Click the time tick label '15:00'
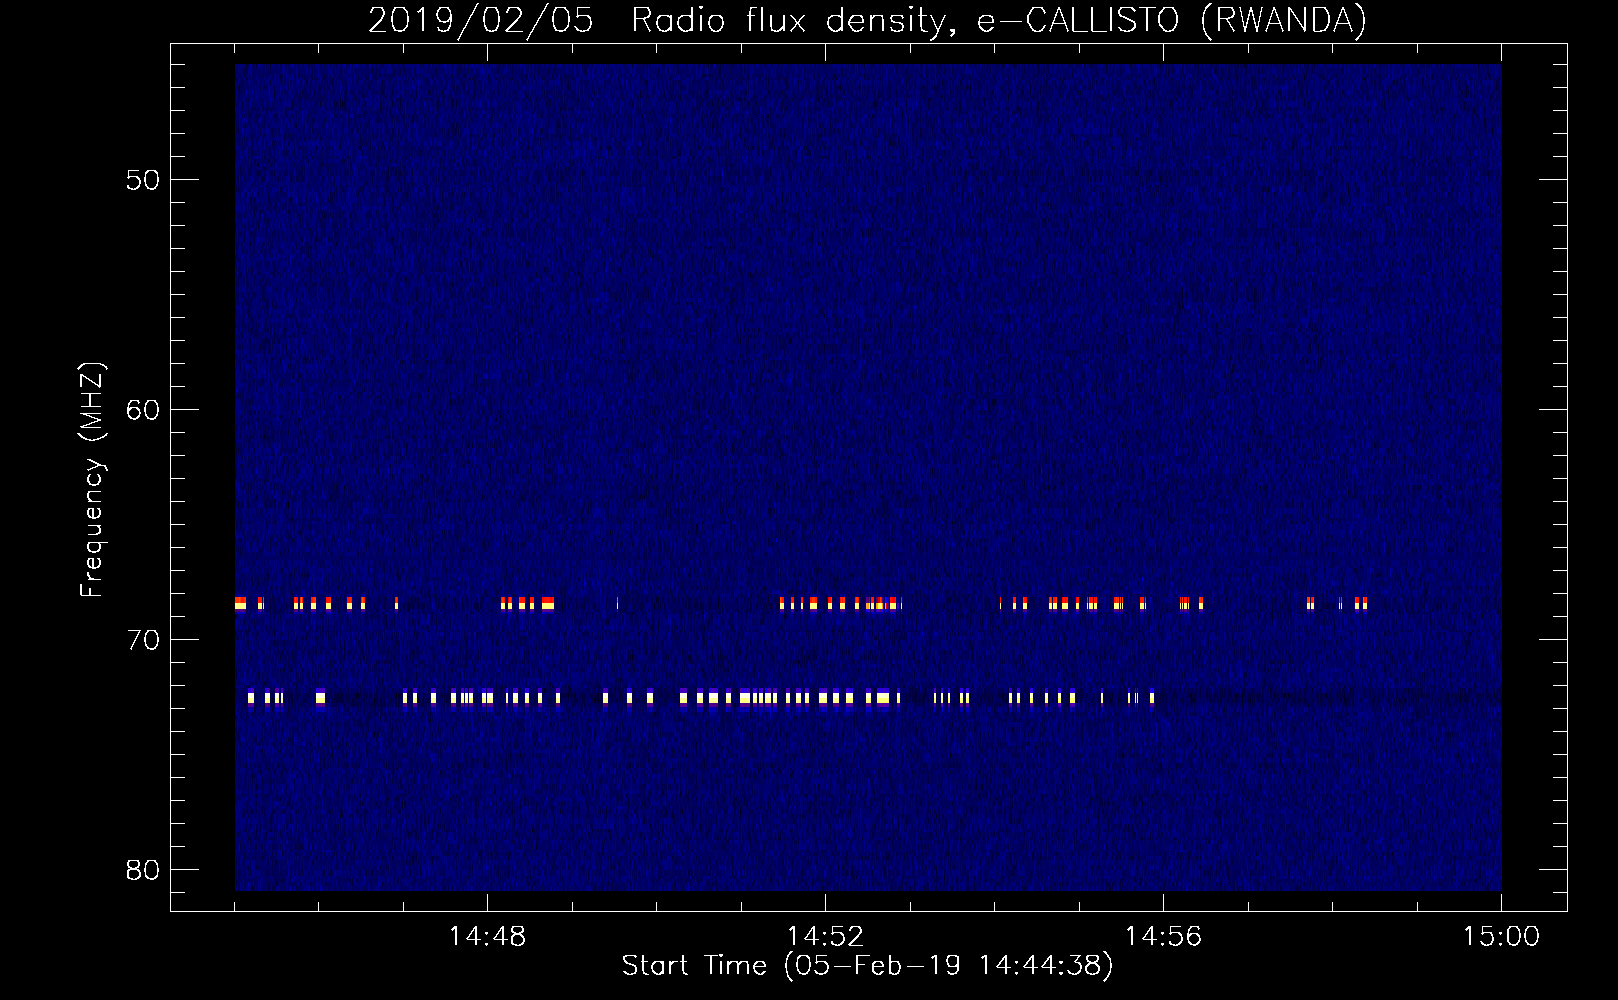 point(1501,937)
